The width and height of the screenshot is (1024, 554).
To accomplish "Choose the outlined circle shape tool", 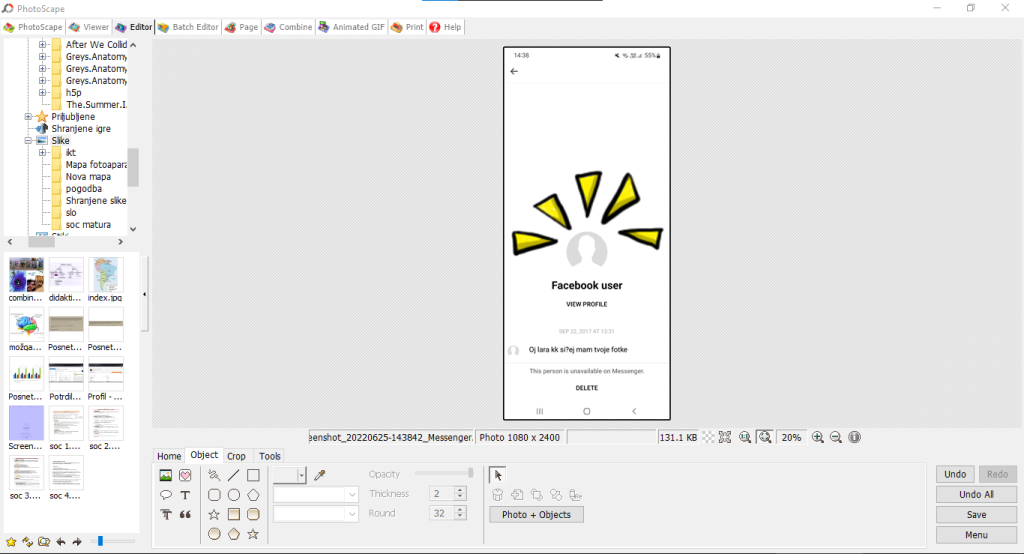I will click(x=233, y=495).
